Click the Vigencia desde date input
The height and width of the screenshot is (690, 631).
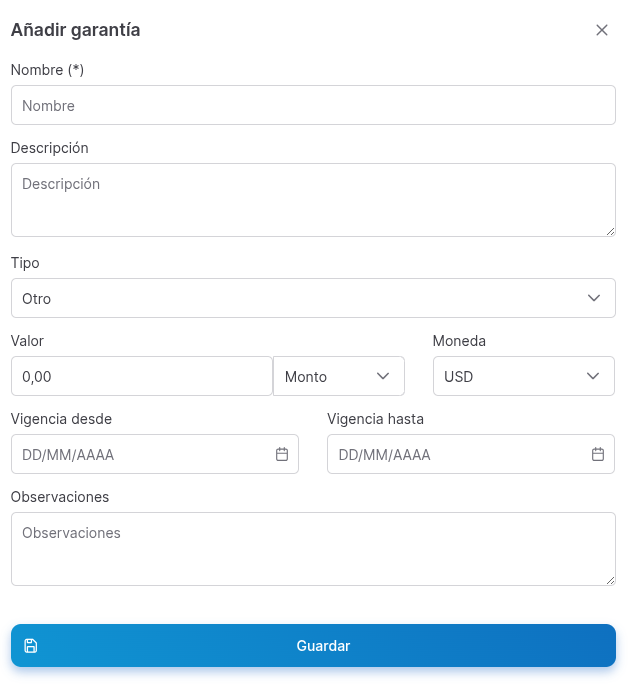140,454
